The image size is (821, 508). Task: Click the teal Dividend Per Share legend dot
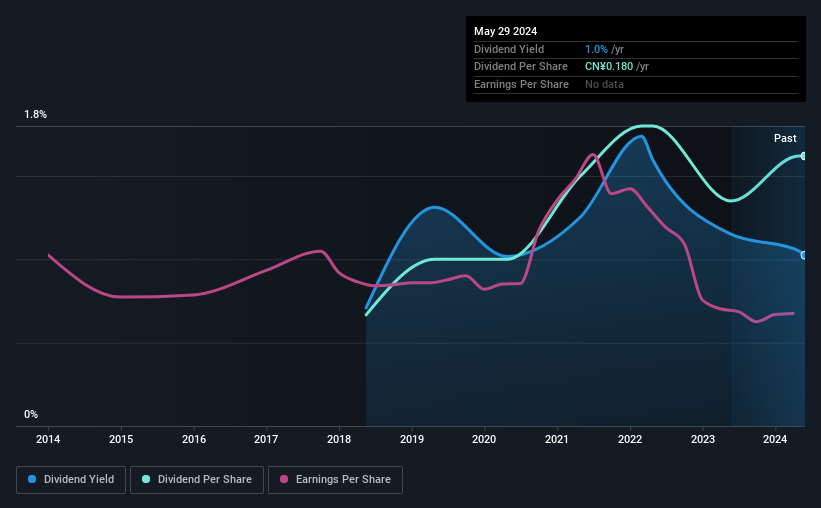pyautogui.click(x=146, y=479)
